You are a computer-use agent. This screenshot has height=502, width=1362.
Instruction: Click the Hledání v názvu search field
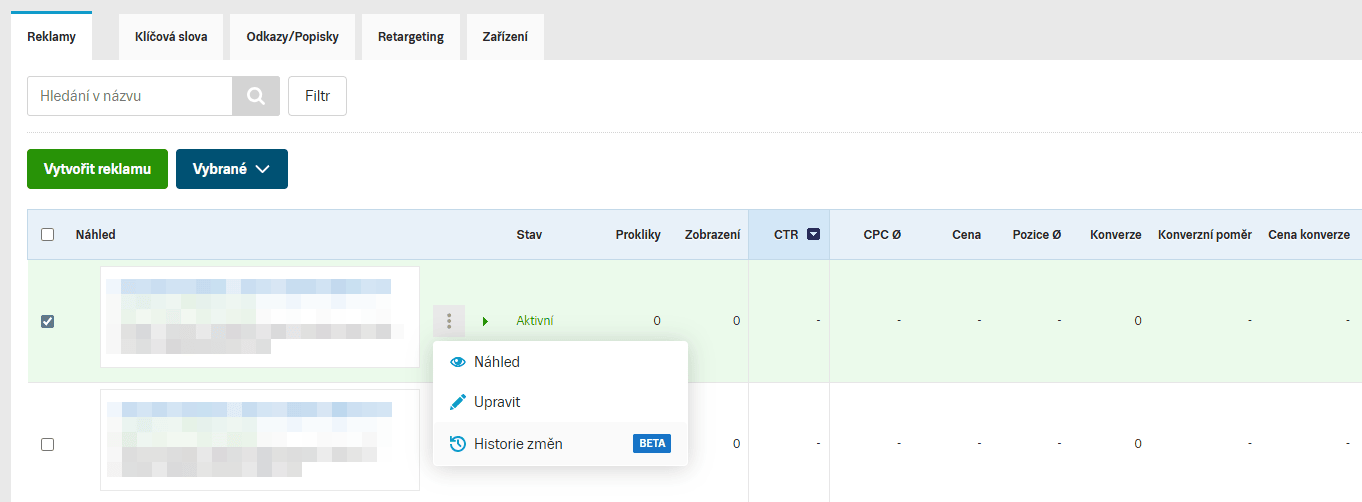pyautogui.click(x=130, y=96)
